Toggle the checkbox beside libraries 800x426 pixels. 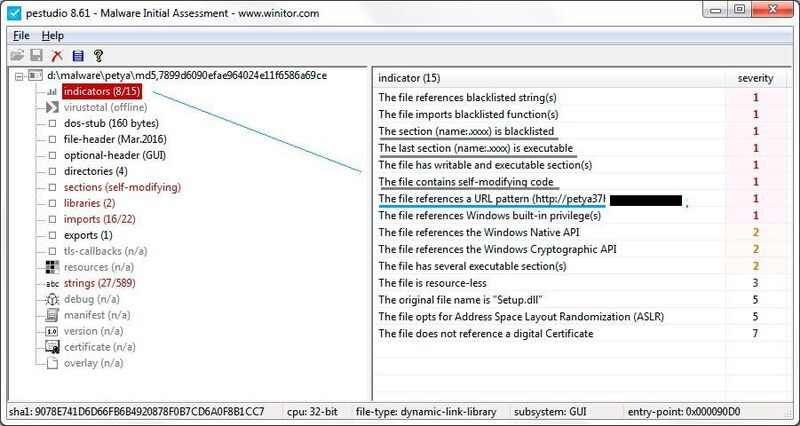[x=52, y=204]
